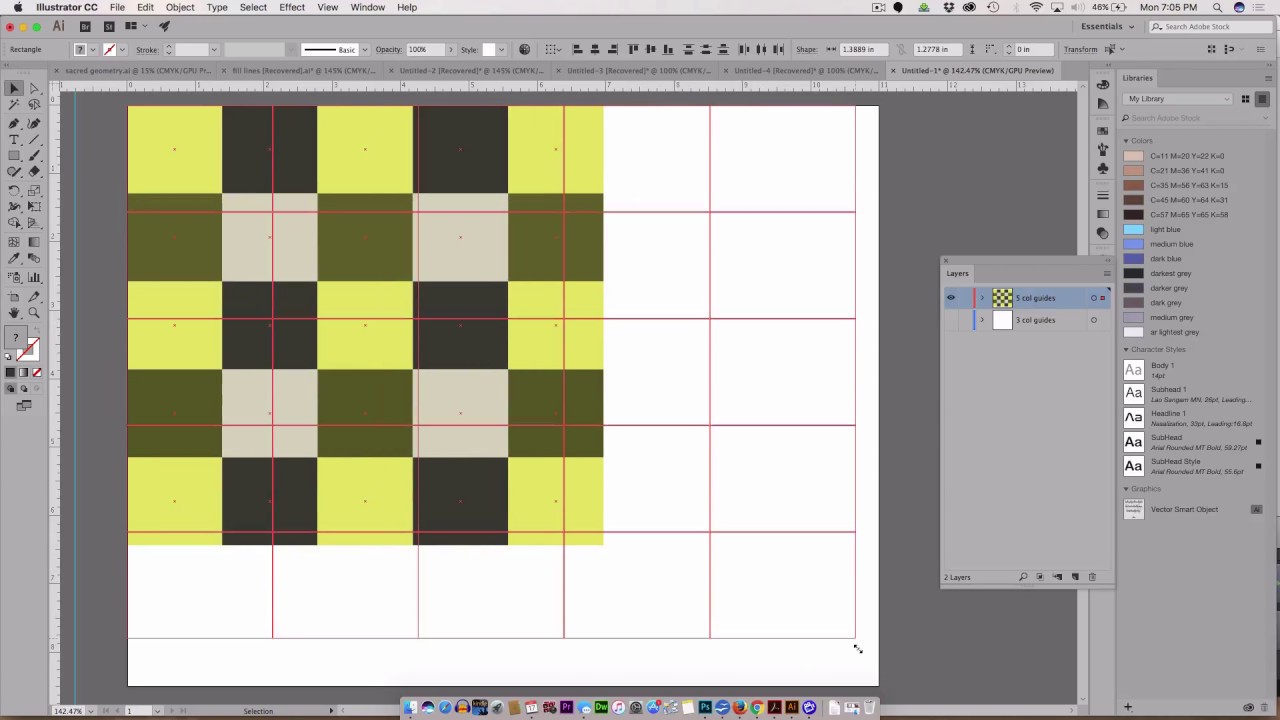The image size is (1280, 720).
Task: Click the Shape label in control bar
Action: pyautogui.click(x=806, y=50)
